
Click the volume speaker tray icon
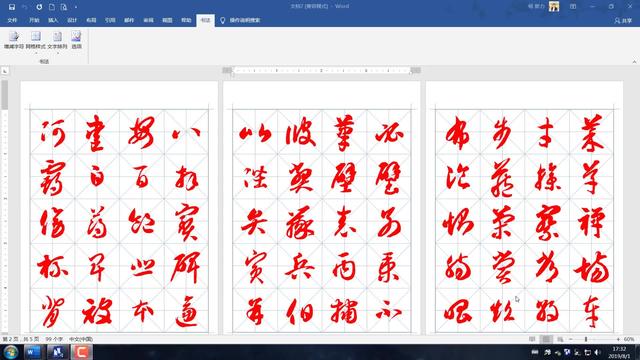coord(598,352)
